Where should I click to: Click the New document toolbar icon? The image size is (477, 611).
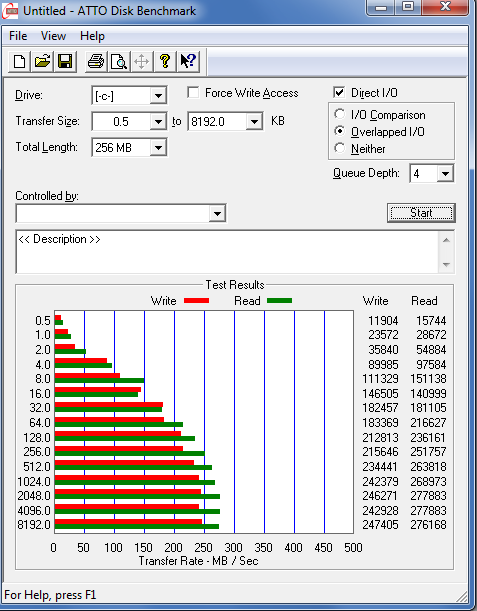[x=19, y=62]
